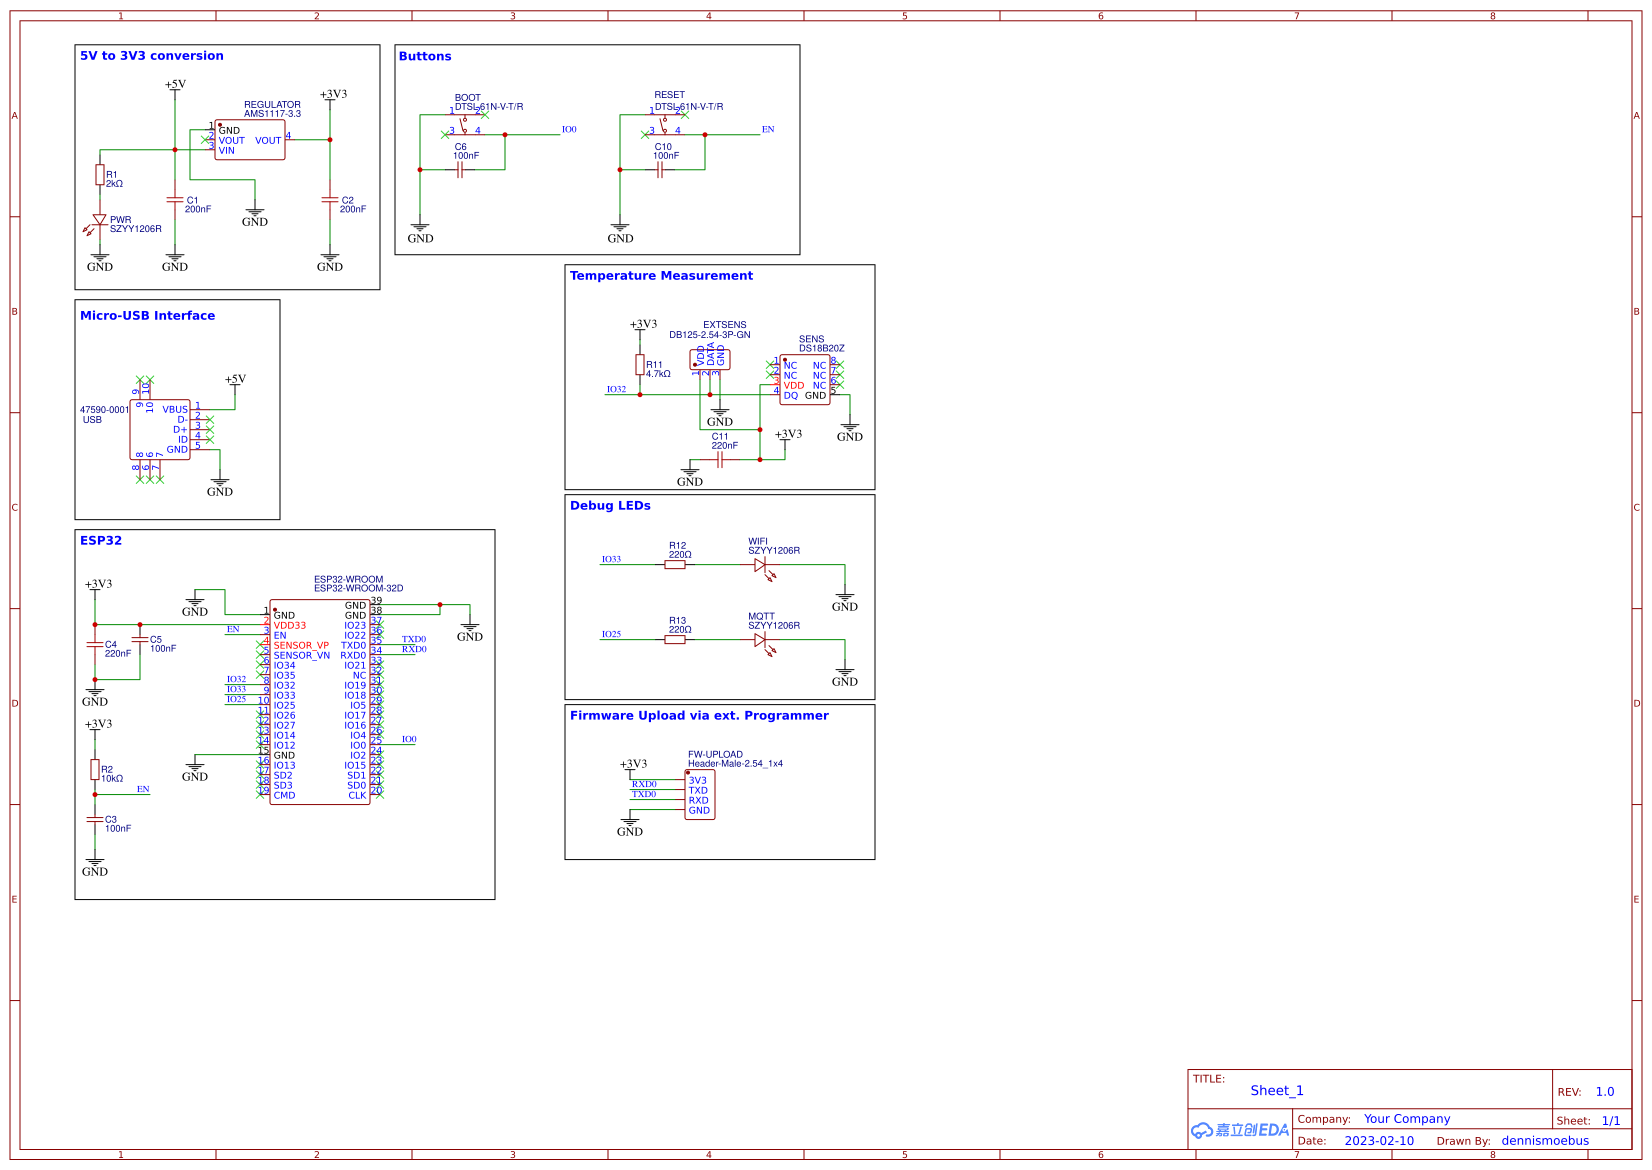The width and height of the screenshot is (1652, 1170).
Task: Click the IO0 net label in Buttons section
Action: tap(568, 130)
